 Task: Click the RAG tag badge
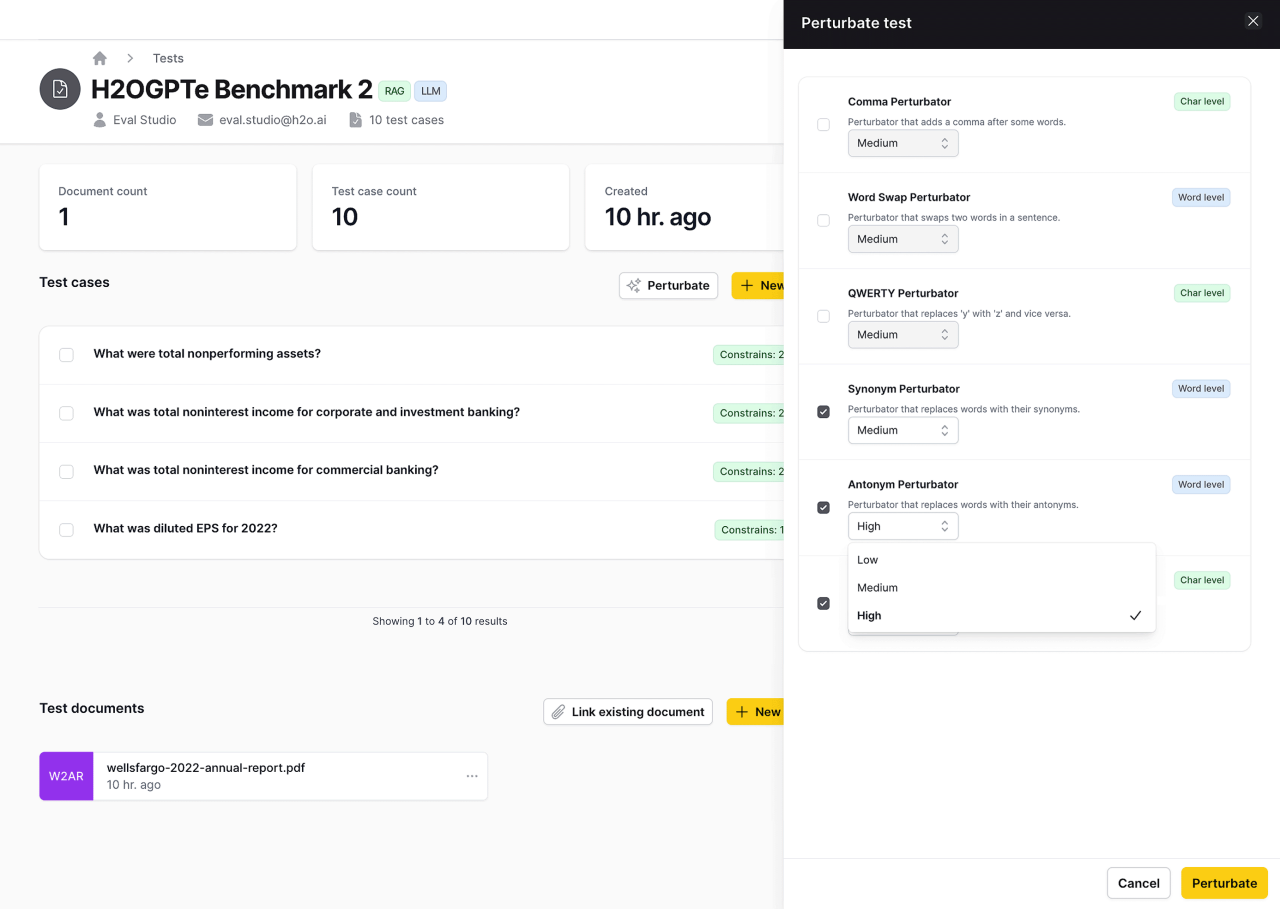tap(394, 91)
